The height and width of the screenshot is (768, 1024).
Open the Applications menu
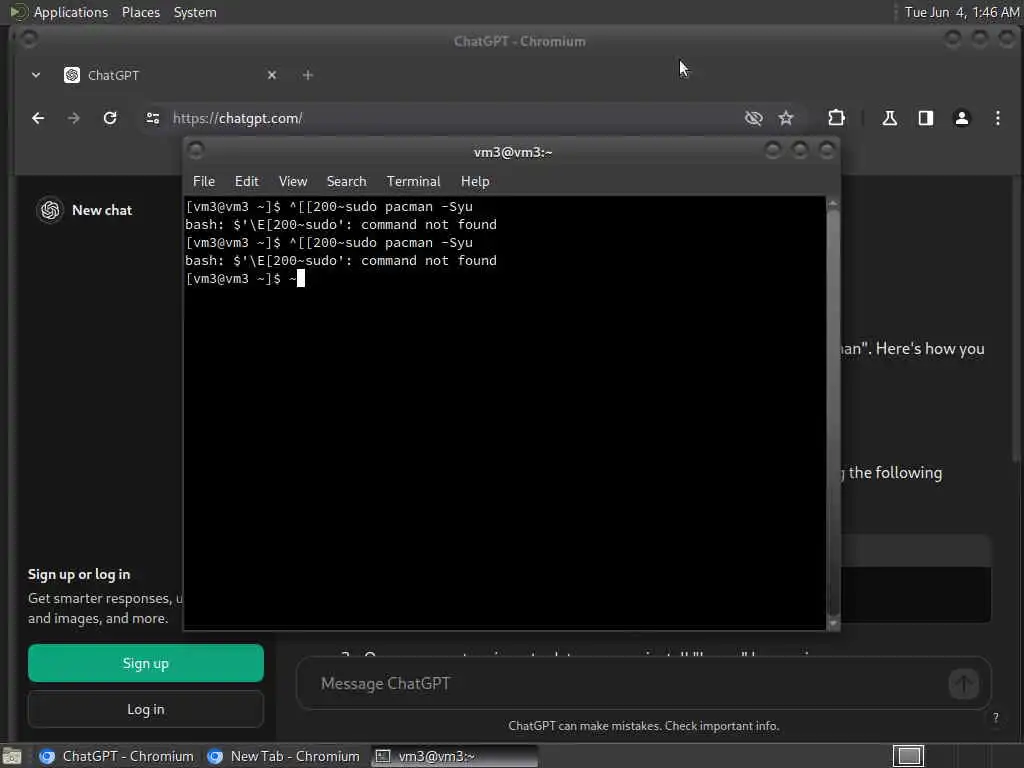tap(71, 12)
